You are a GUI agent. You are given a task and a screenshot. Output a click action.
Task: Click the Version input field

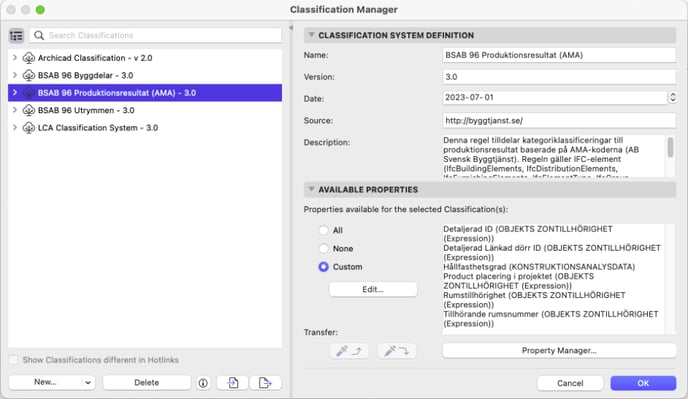point(559,77)
